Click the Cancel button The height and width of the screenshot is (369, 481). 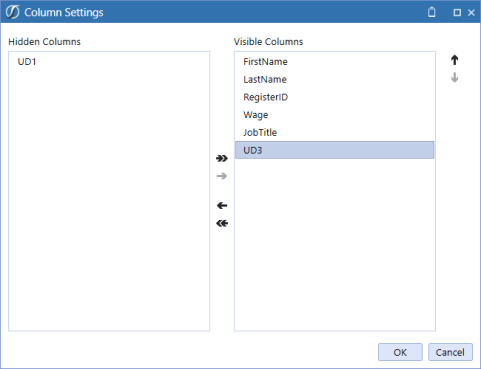(x=450, y=352)
